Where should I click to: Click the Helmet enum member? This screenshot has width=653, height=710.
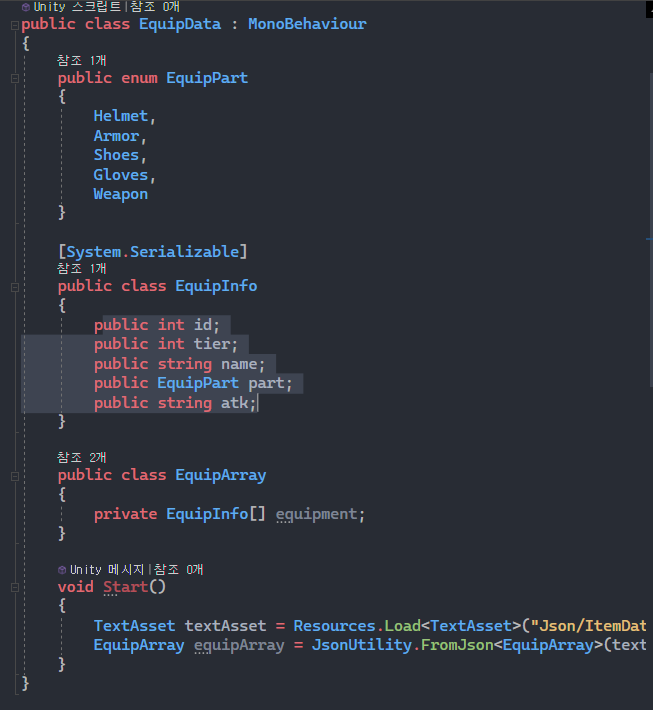tap(120, 116)
